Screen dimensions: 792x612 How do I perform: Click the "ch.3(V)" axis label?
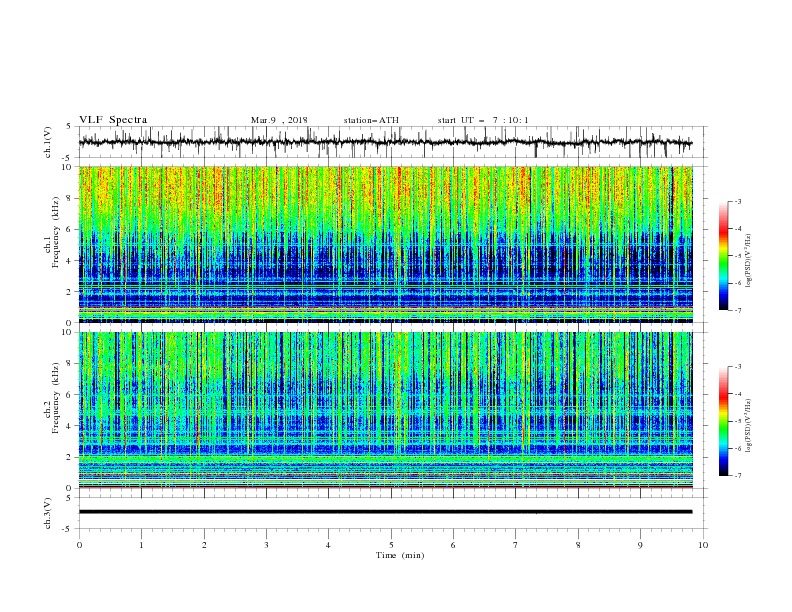point(48,513)
